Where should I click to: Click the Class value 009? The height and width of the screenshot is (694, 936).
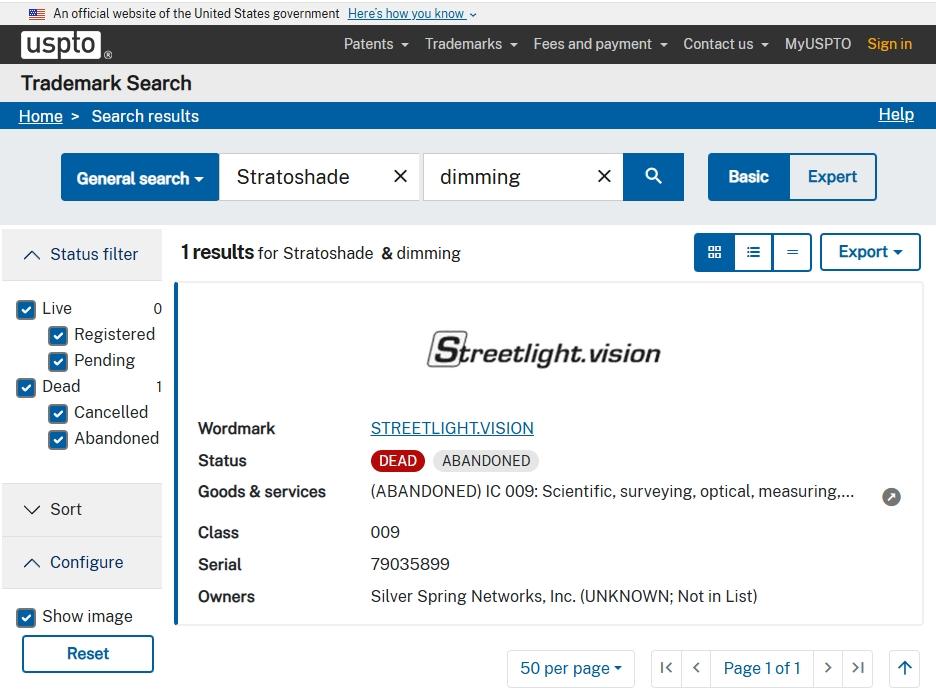pos(385,532)
